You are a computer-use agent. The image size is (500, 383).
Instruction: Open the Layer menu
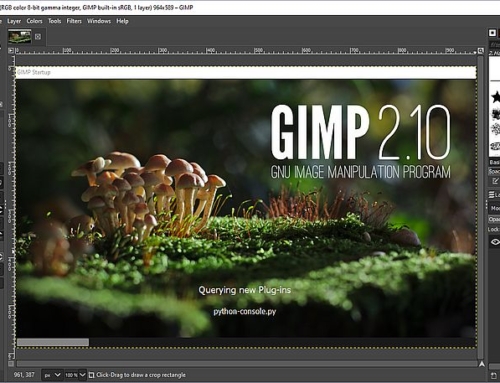[14, 21]
